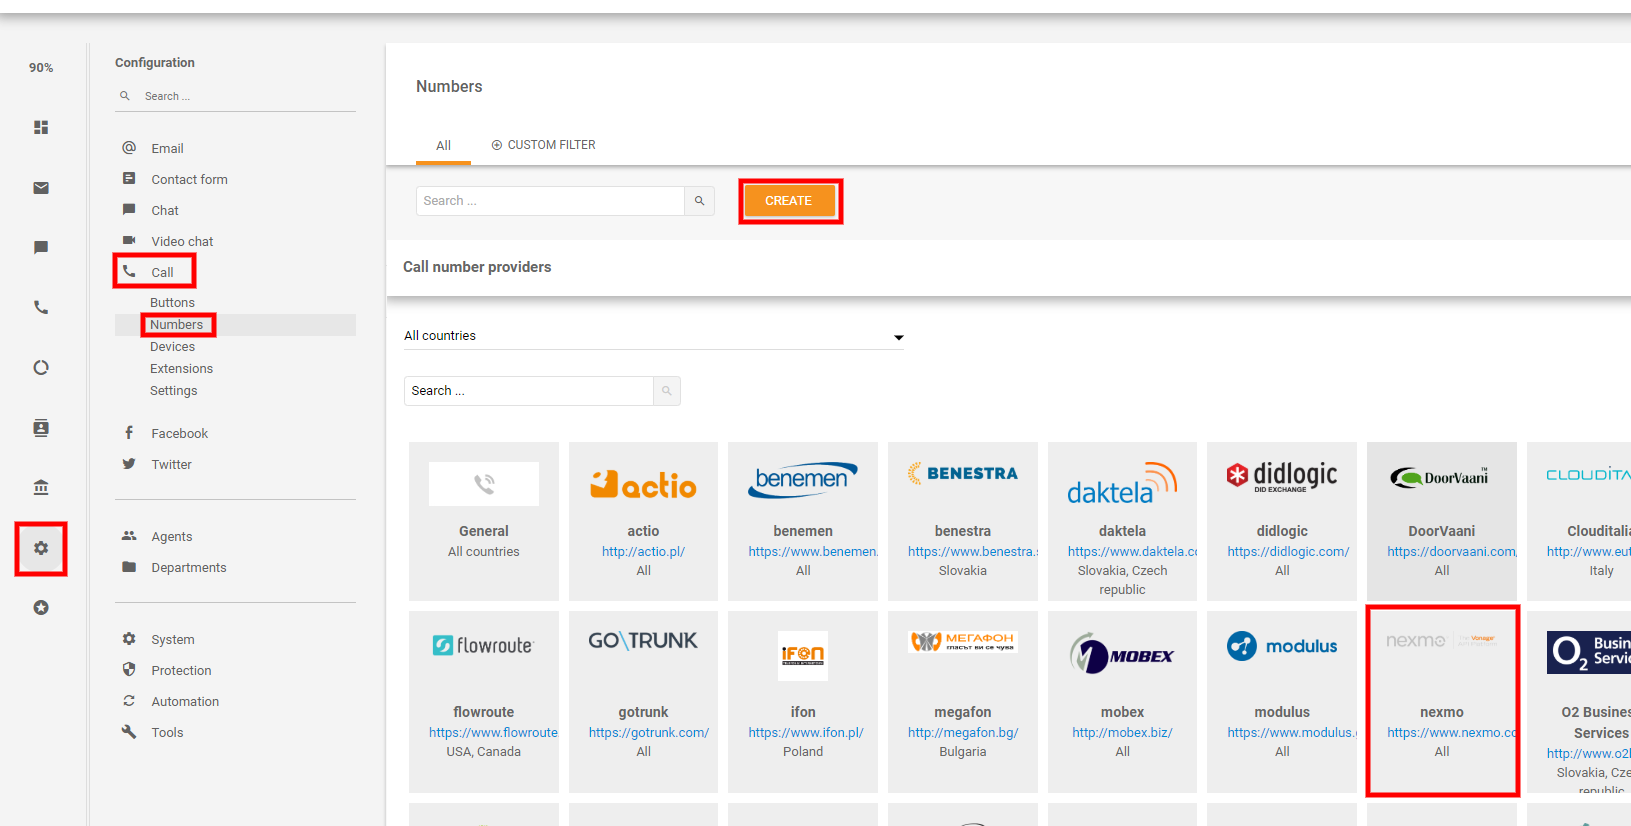The height and width of the screenshot is (826, 1631).
Task: Select the benemen provider logo
Action: (803, 480)
